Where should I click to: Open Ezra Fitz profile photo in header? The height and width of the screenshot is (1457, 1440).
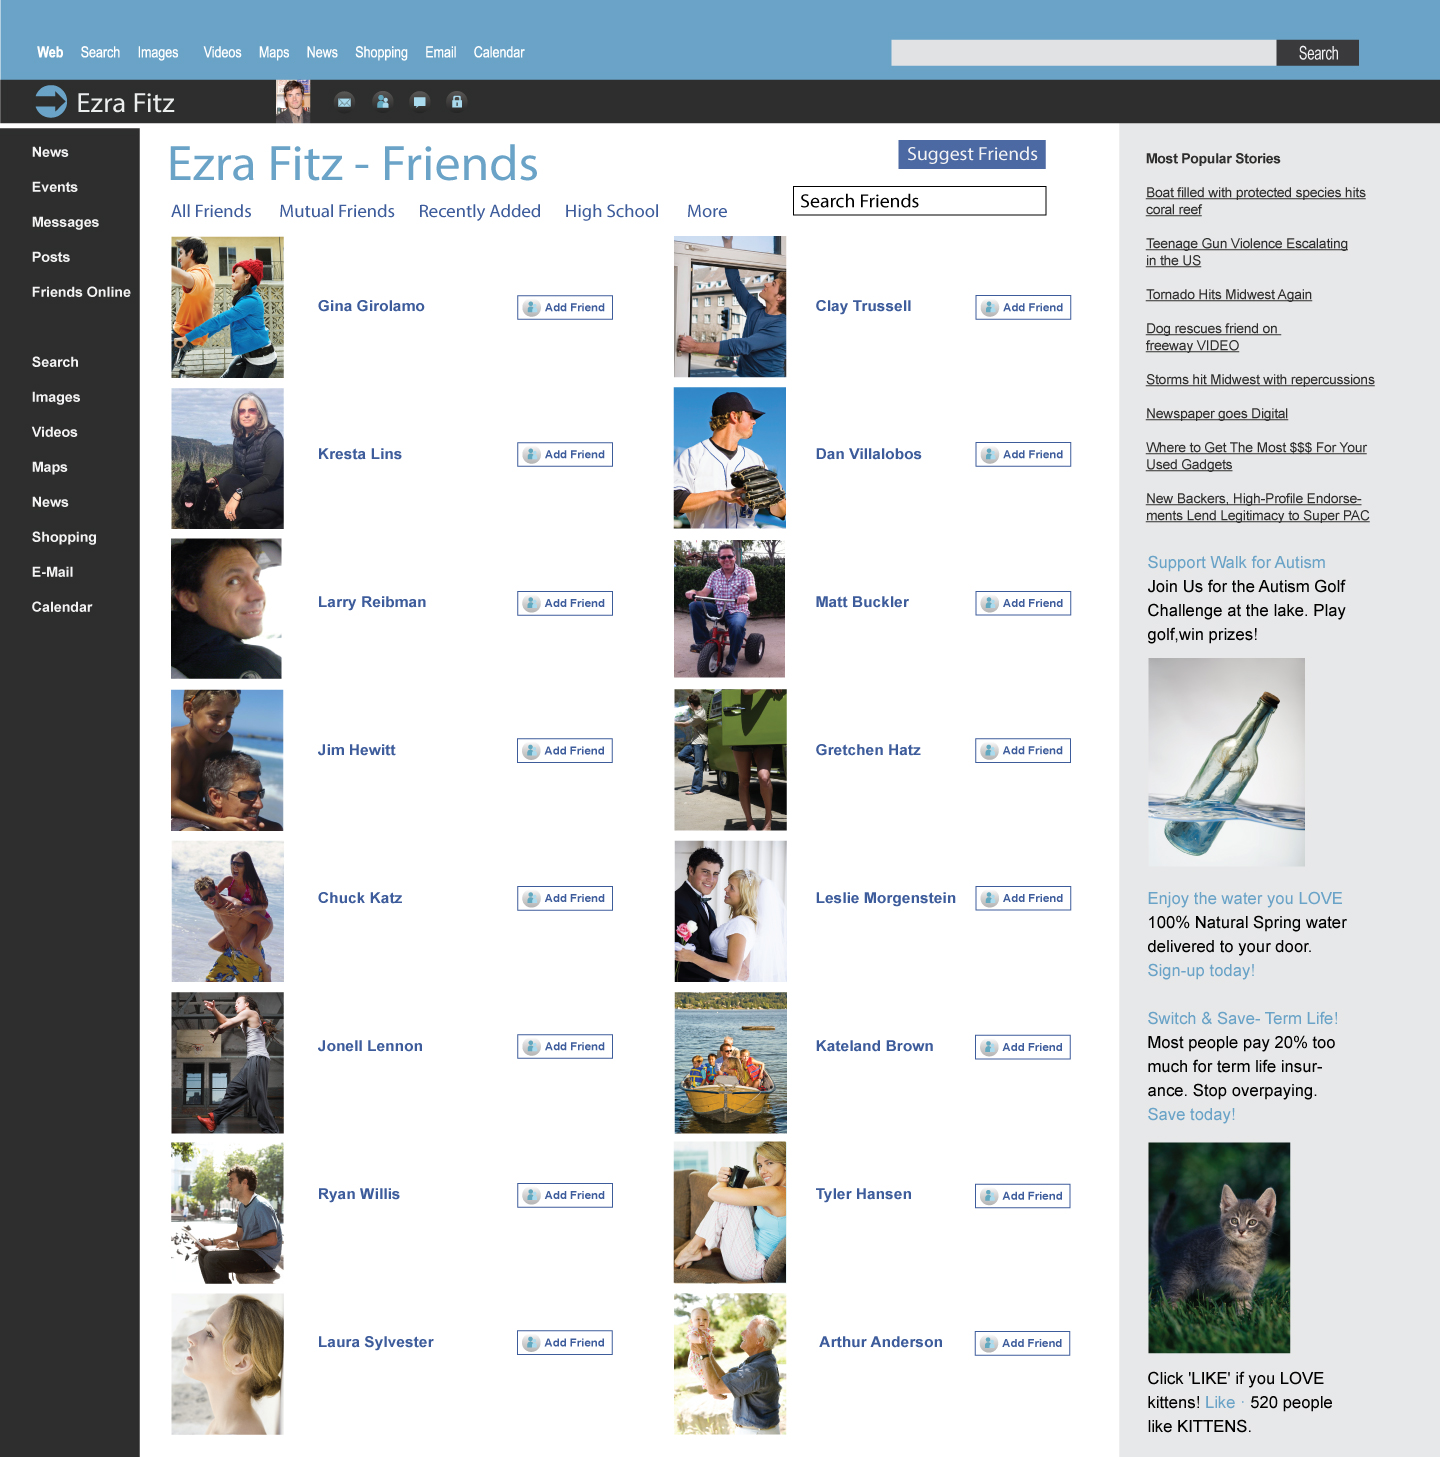coord(293,102)
